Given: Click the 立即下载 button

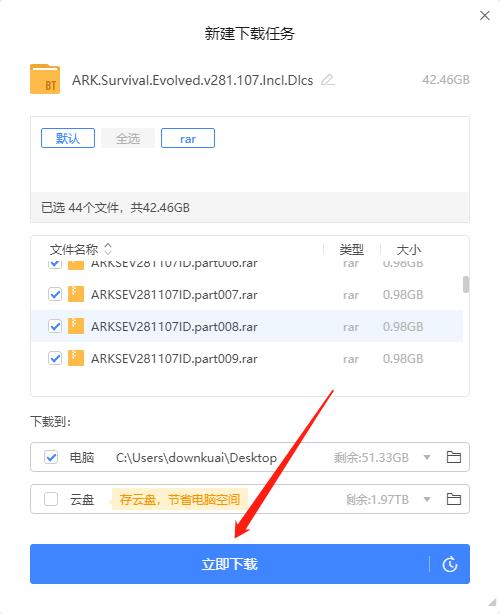Looking at the screenshot, I should tap(229, 564).
